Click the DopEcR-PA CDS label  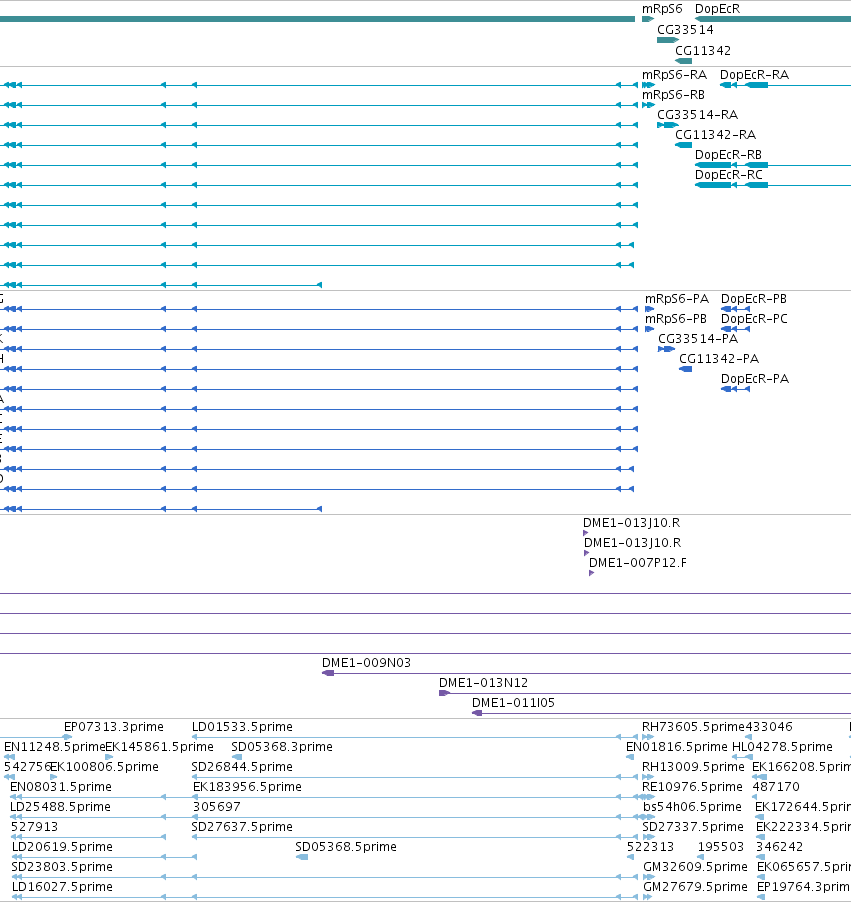pos(754,379)
